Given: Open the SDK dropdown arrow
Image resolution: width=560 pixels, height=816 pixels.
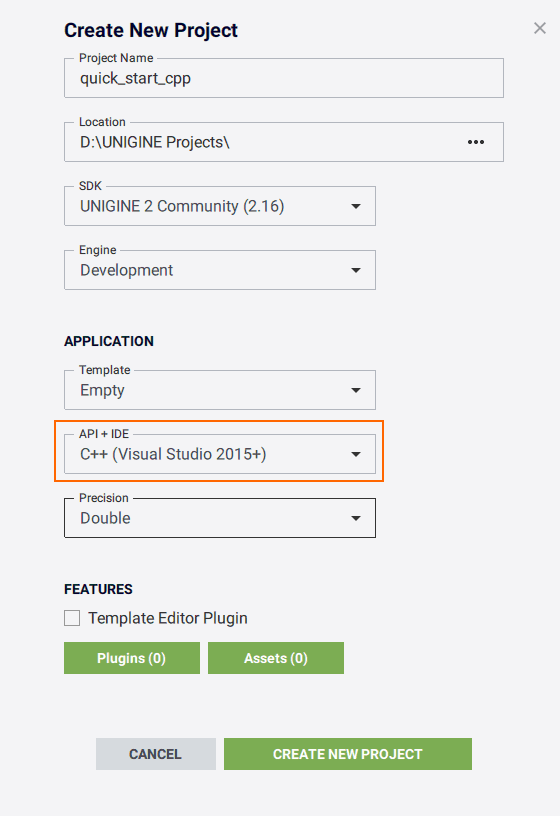Looking at the screenshot, I should 356,207.
